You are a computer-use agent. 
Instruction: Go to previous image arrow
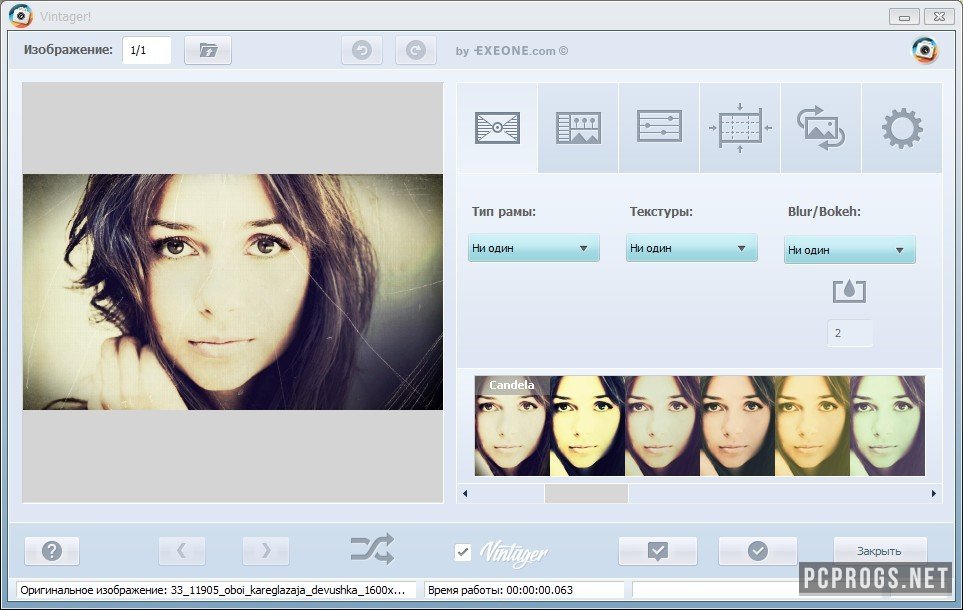182,551
